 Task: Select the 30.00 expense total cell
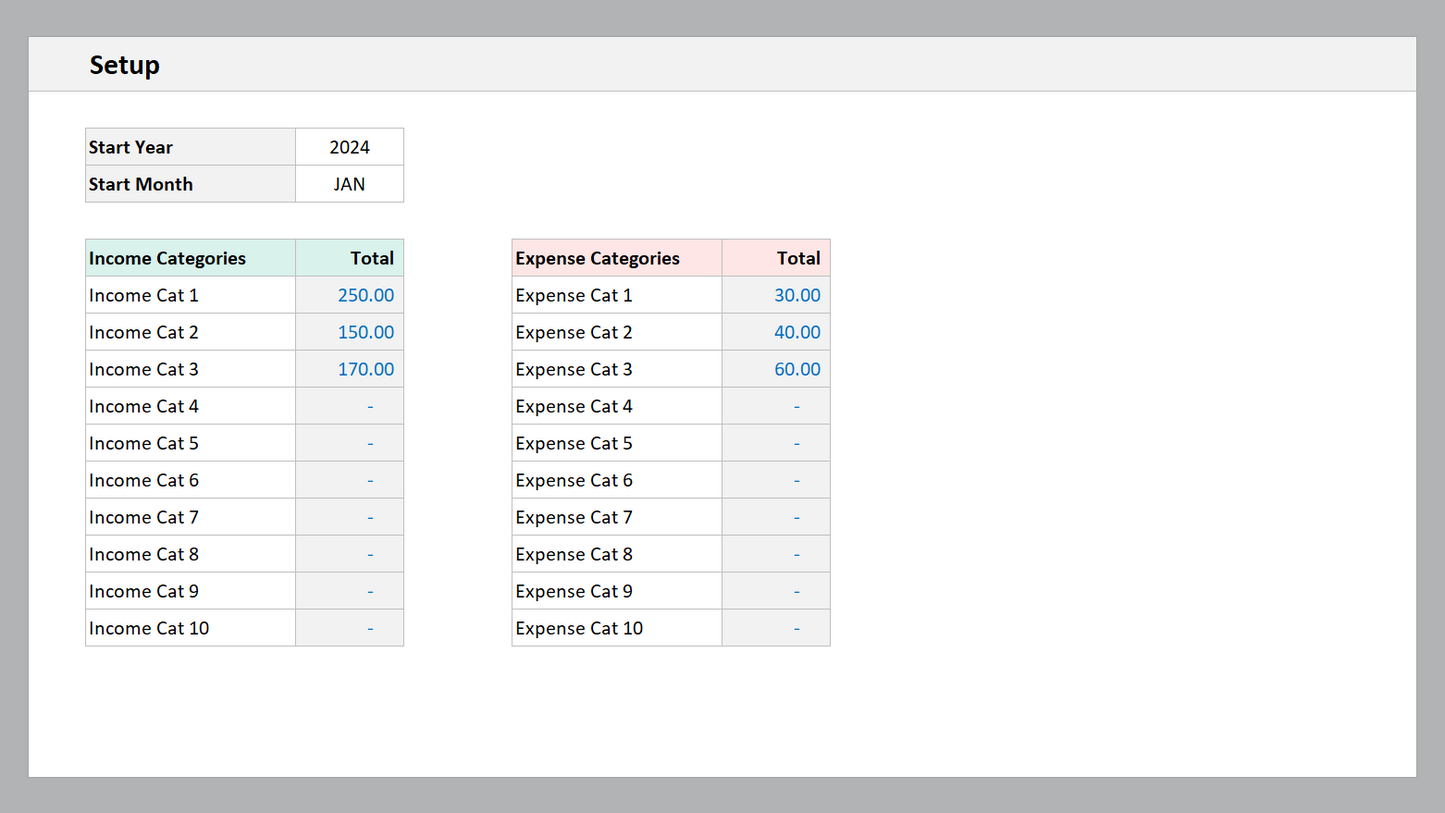[776, 295]
